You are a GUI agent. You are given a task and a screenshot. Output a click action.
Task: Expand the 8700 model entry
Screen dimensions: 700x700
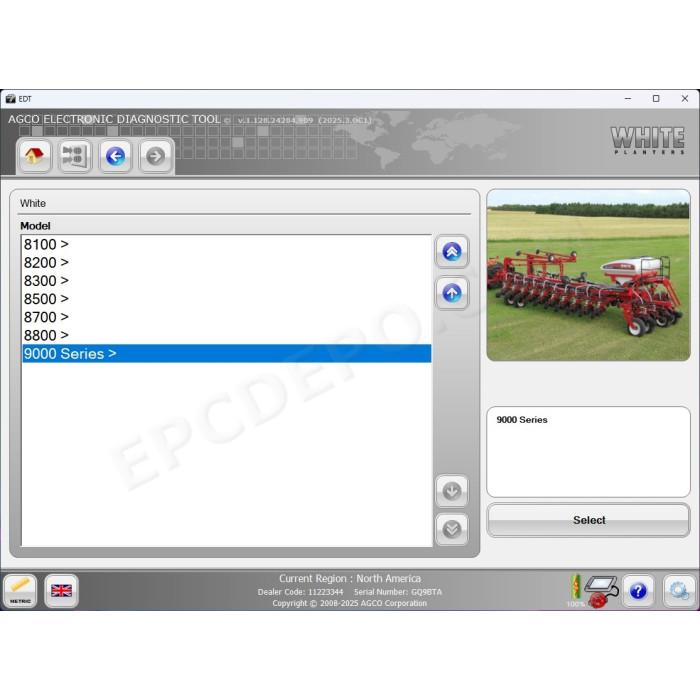click(227, 317)
